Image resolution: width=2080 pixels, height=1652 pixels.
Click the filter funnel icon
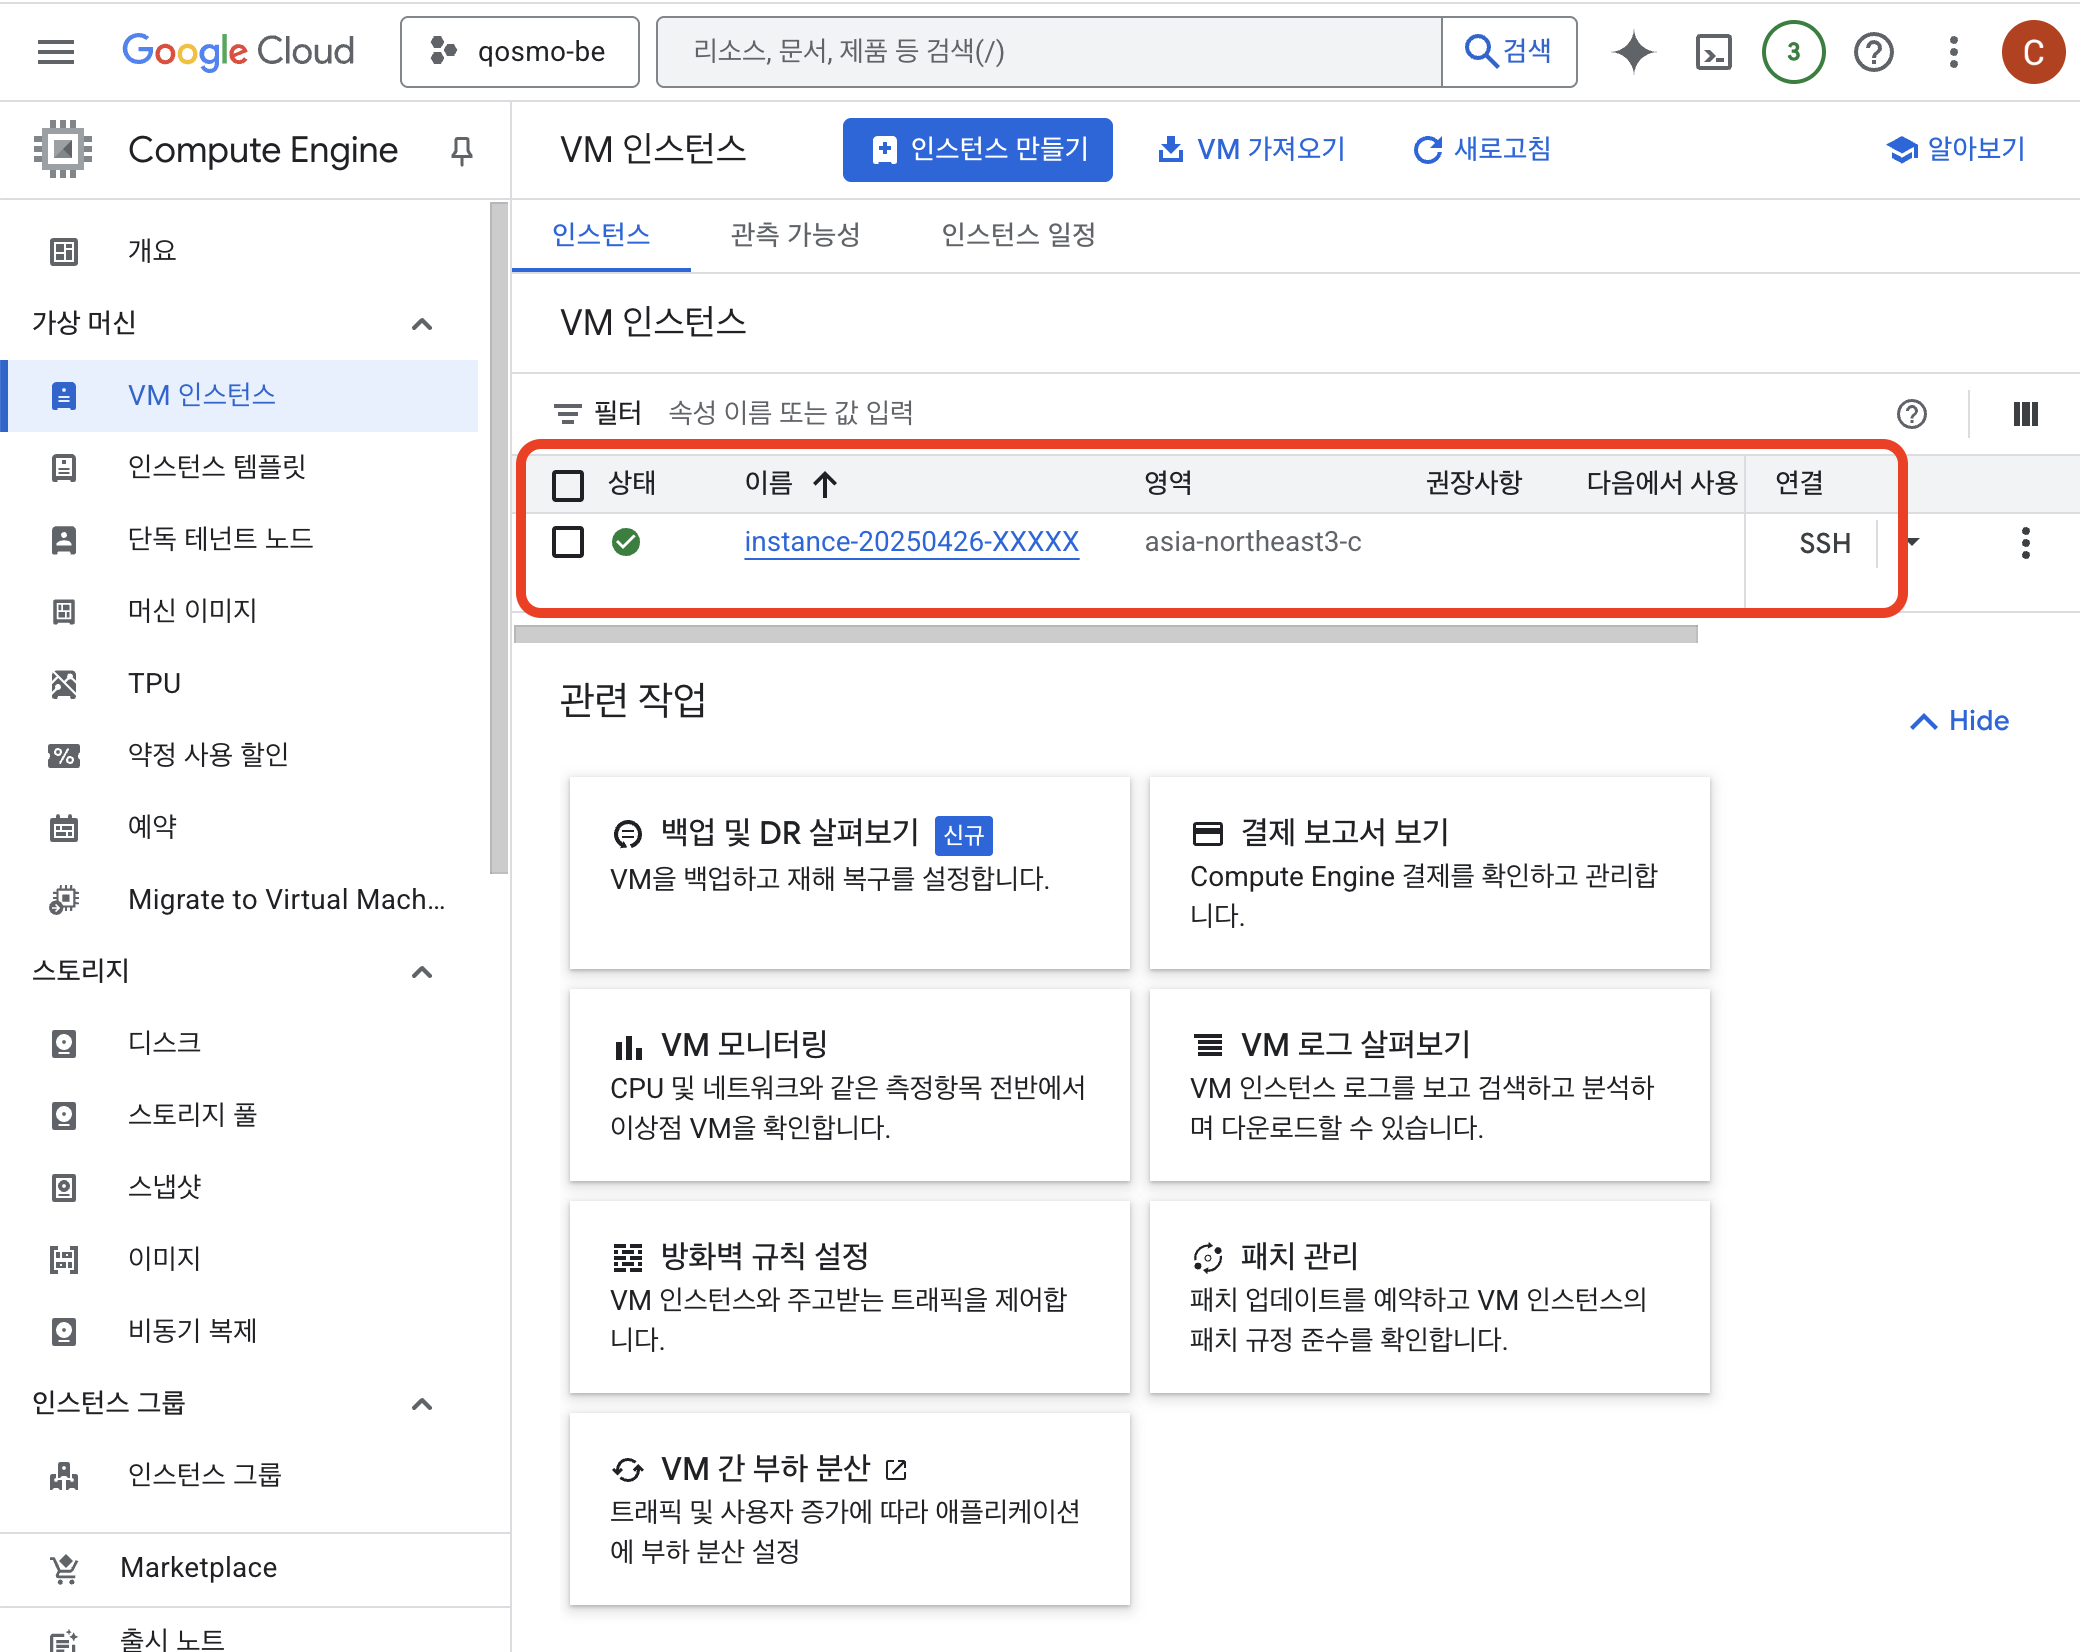tap(567, 412)
